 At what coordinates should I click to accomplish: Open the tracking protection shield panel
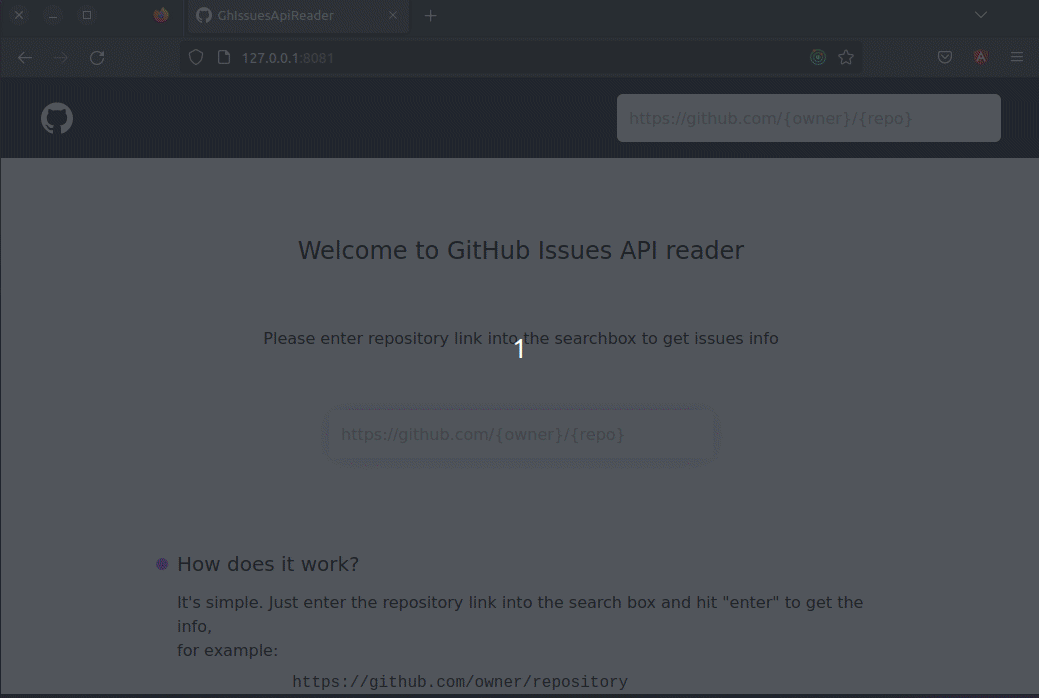click(196, 57)
